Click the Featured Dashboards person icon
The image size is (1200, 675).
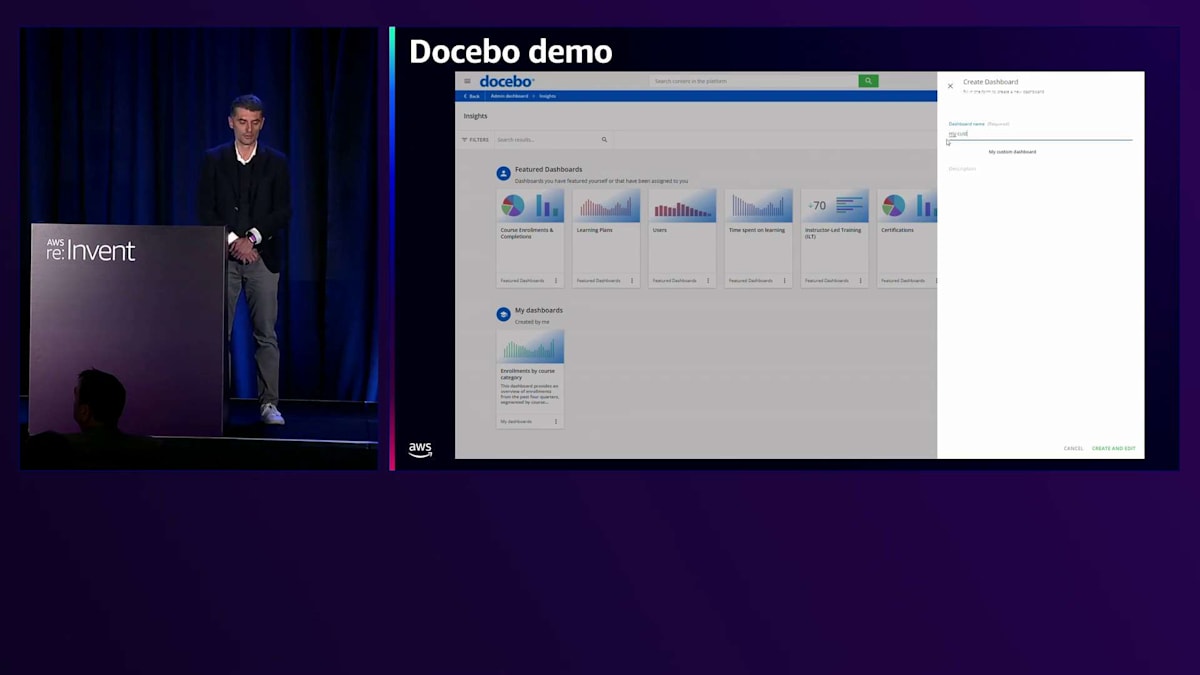tap(504, 174)
